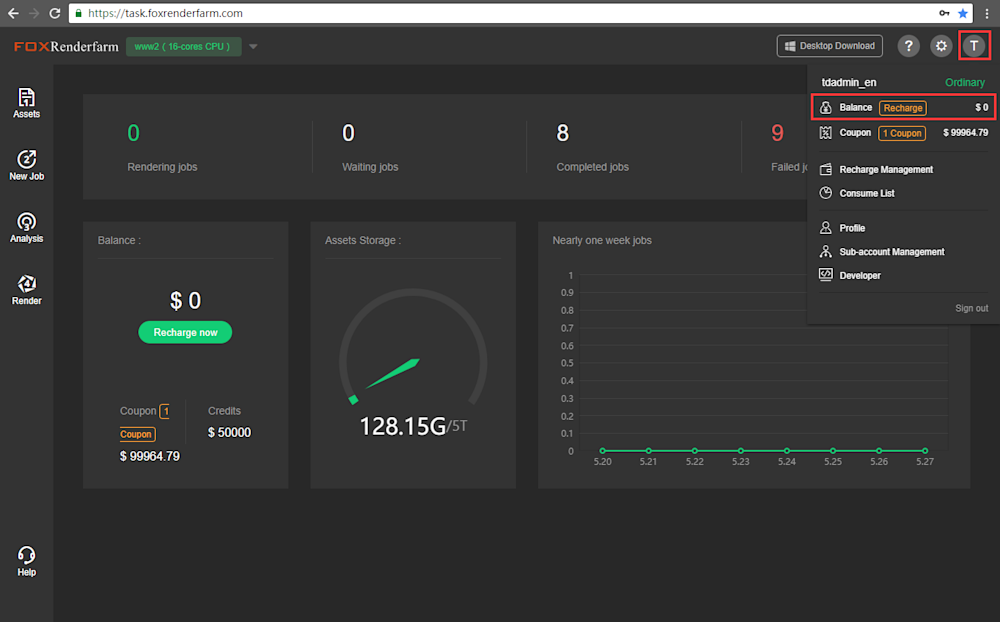Screen dimensions: 1000x622
Task: Click the Recharge Management wallet icon
Action: click(x=825, y=169)
